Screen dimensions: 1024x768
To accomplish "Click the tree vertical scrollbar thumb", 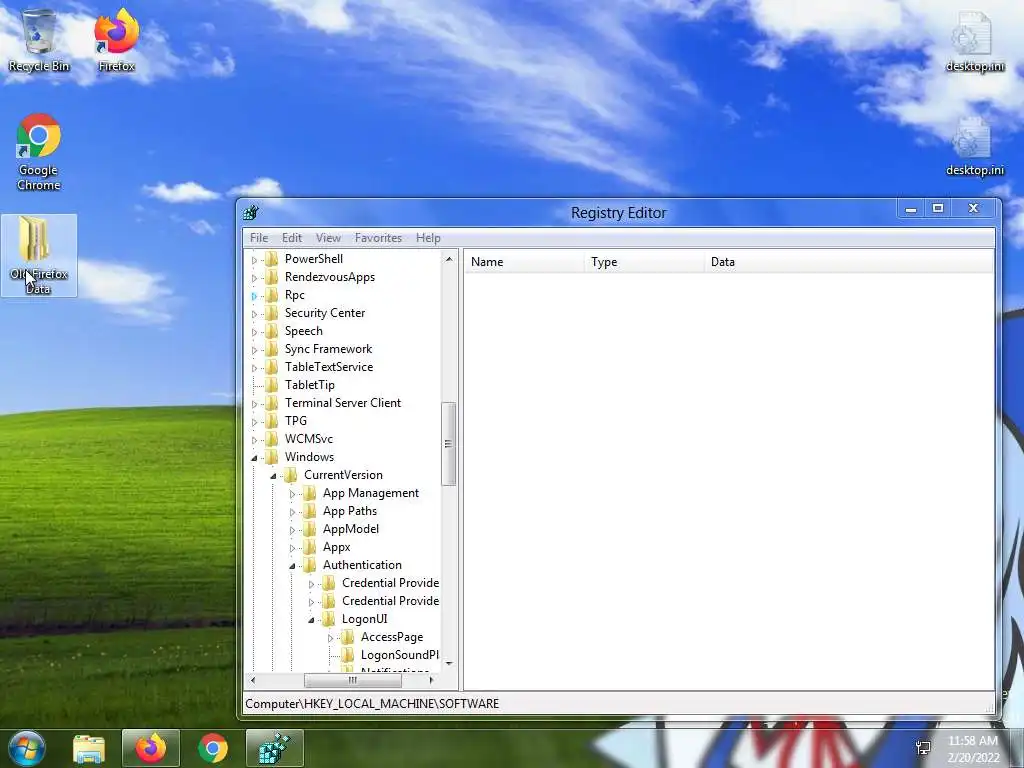I will (x=448, y=444).
